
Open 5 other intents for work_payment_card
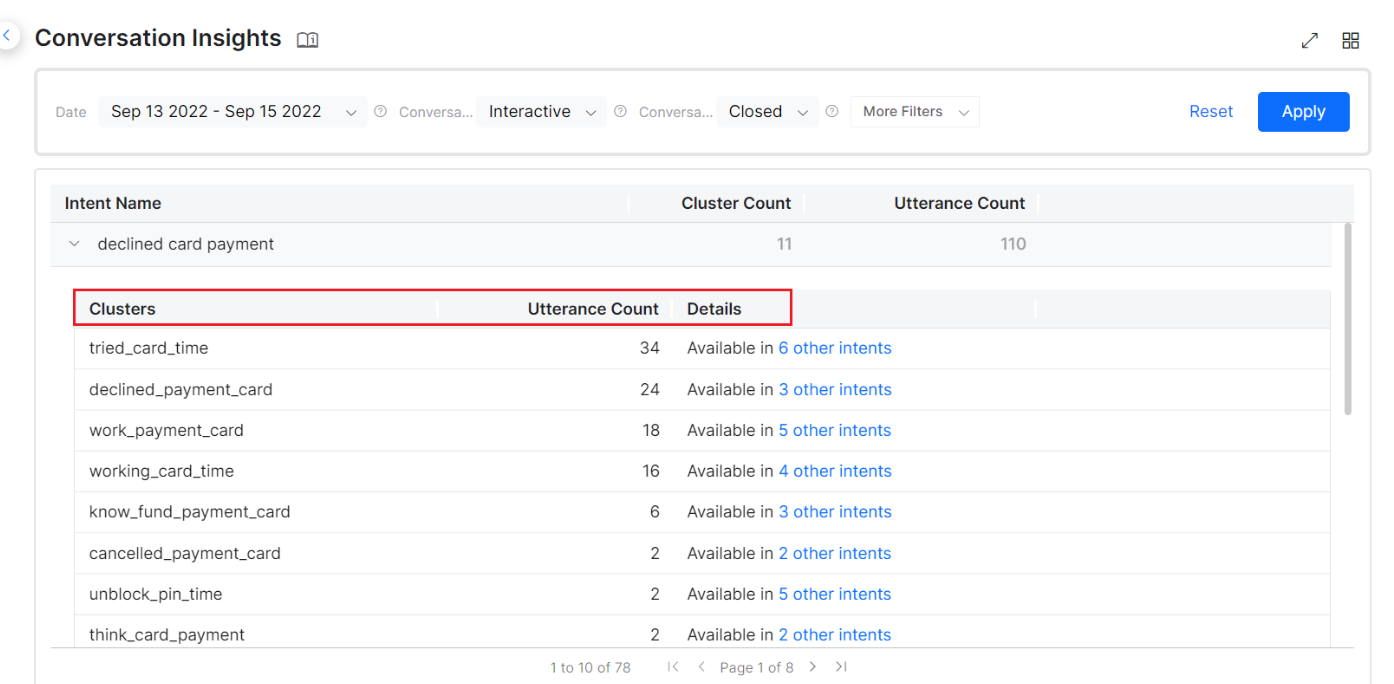pyautogui.click(x=835, y=430)
